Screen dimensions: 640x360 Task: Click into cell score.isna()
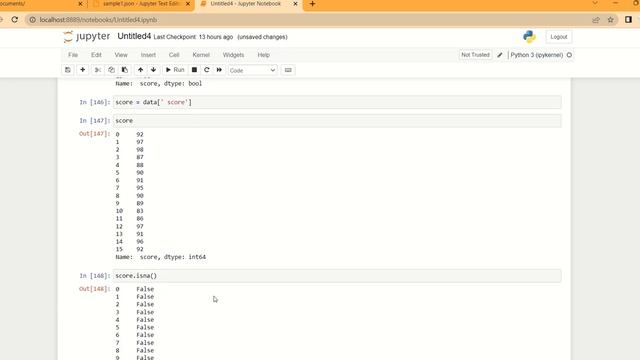coord(337,276)
